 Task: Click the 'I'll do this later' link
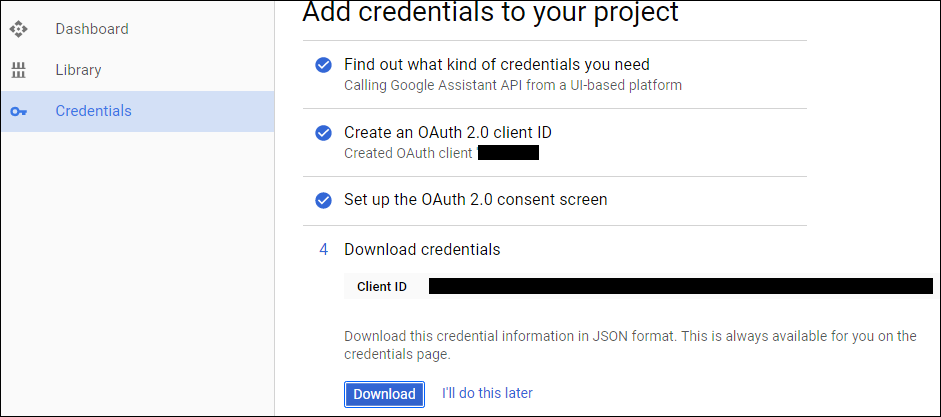pyautogui.click(x=487, y=393)
